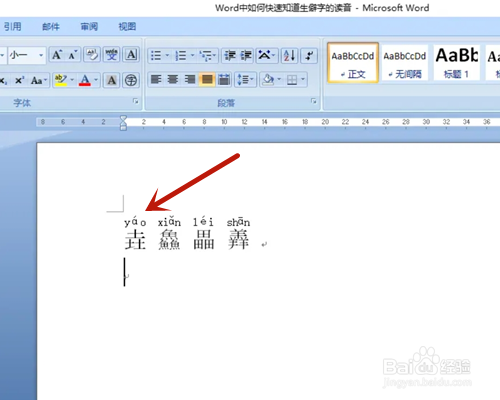Click the bulleted list icon

(x=156, y=56)
